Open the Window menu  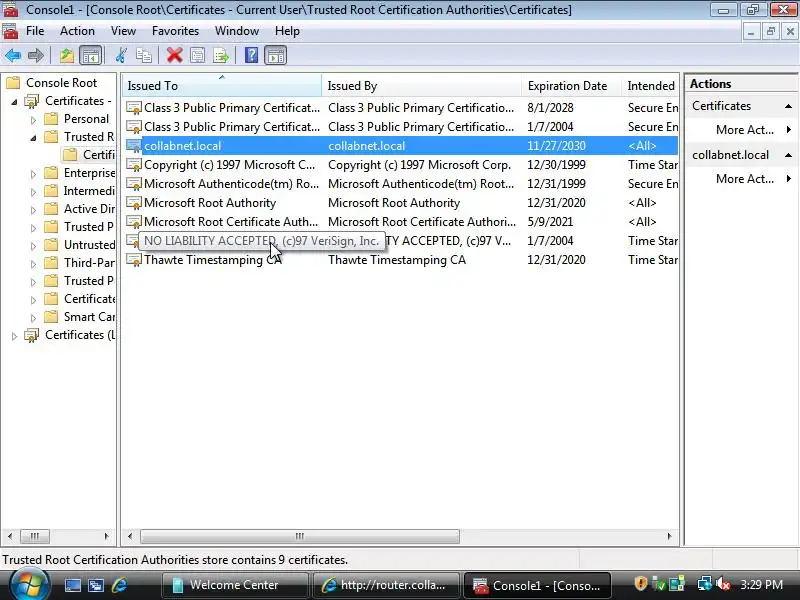tap(237, 31)
